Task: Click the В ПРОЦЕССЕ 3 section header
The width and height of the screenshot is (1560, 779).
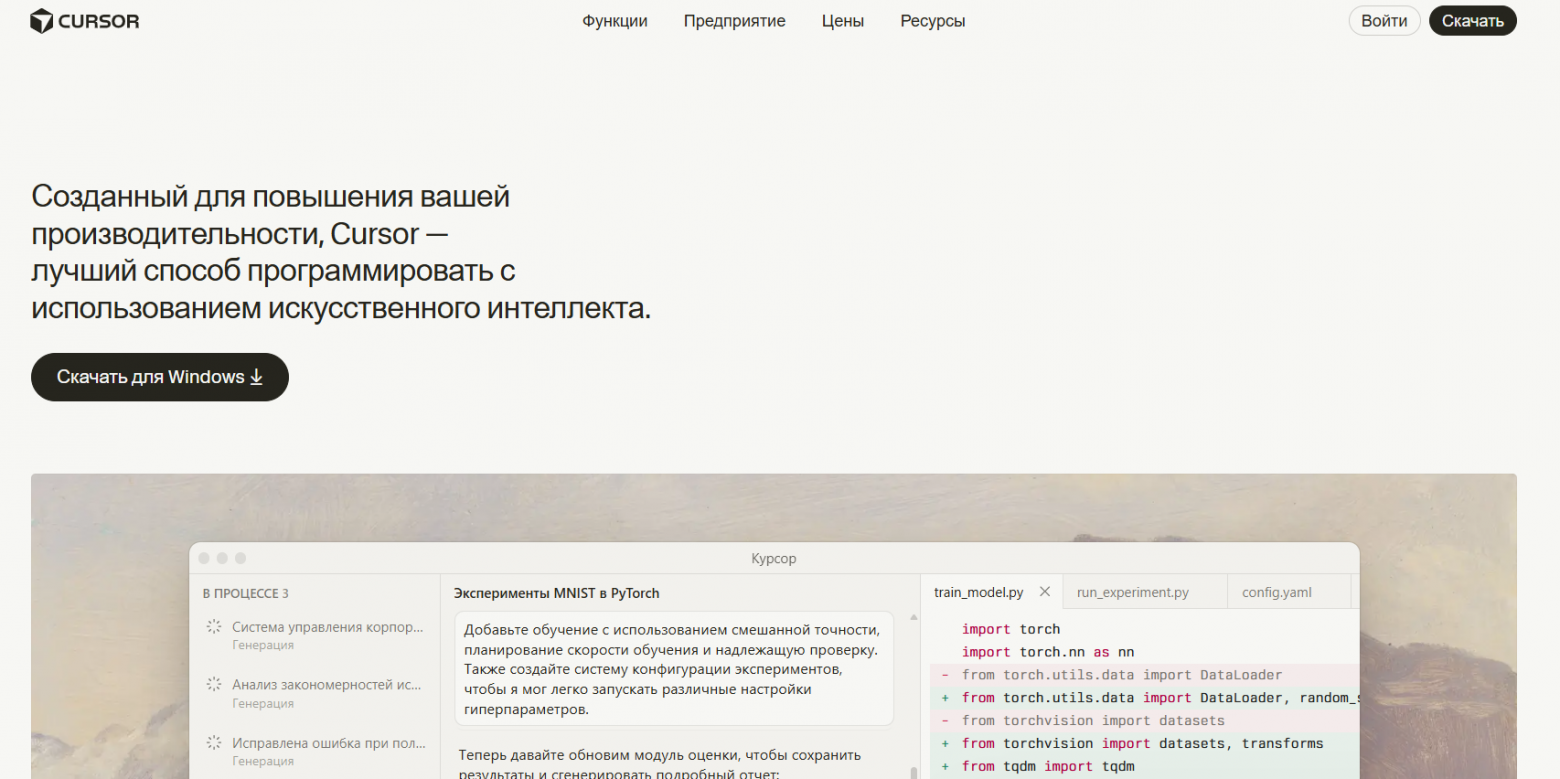Action: pyautogui.click(x=245, y=593)
